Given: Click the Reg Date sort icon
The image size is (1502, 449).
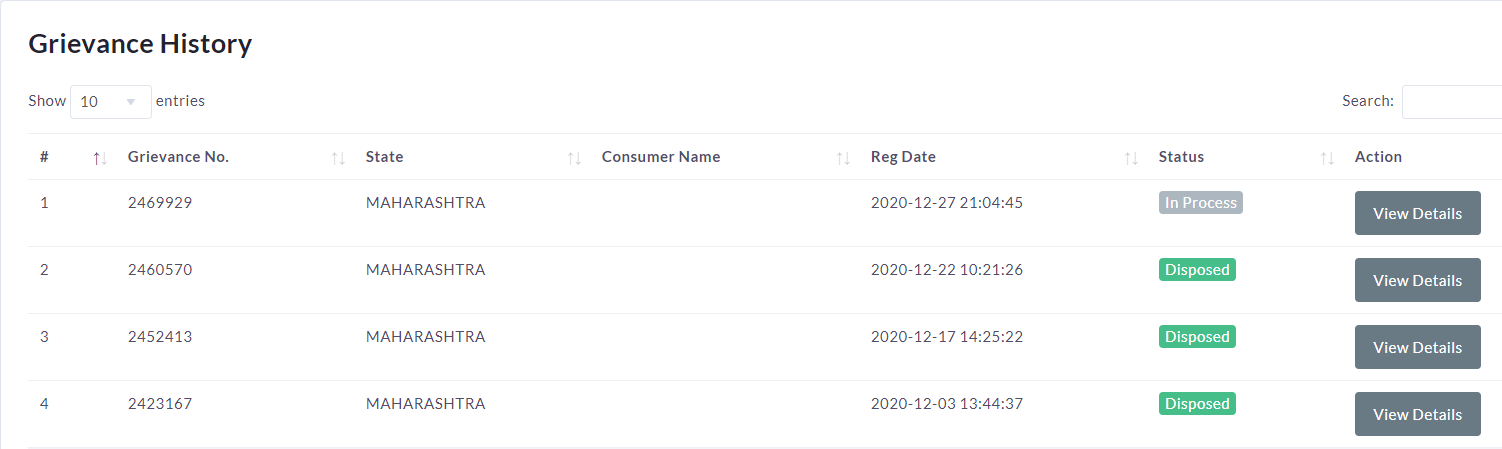Looking at the screenshot, I should coord(1131,158).
